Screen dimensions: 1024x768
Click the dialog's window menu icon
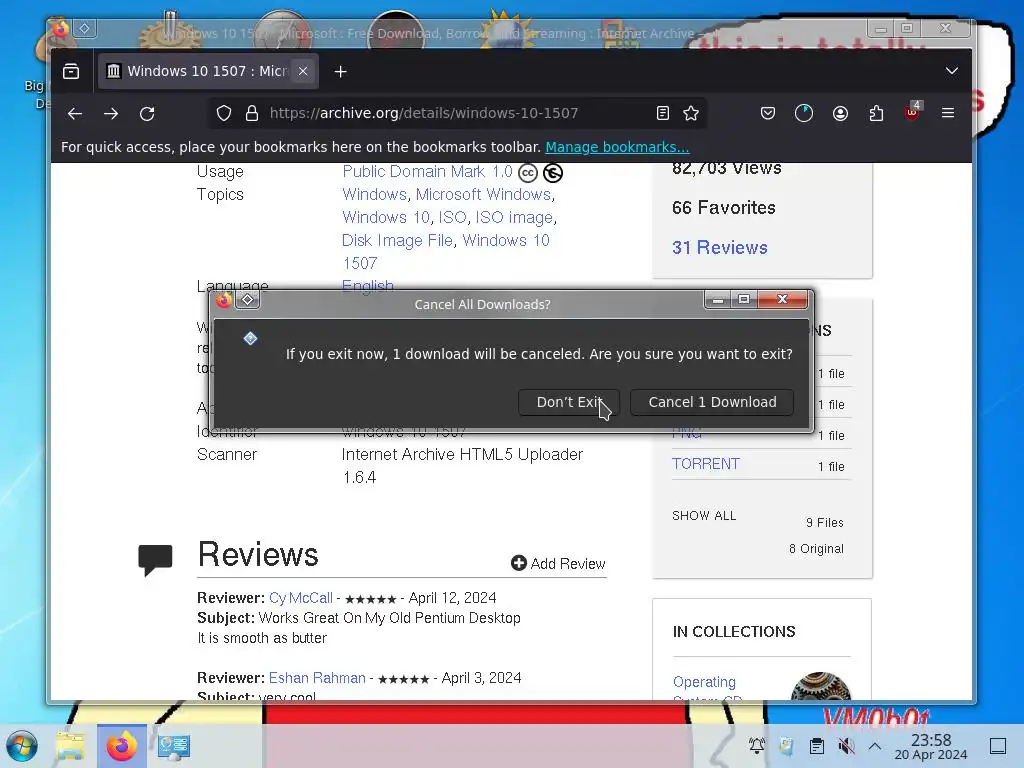[248, 300]
